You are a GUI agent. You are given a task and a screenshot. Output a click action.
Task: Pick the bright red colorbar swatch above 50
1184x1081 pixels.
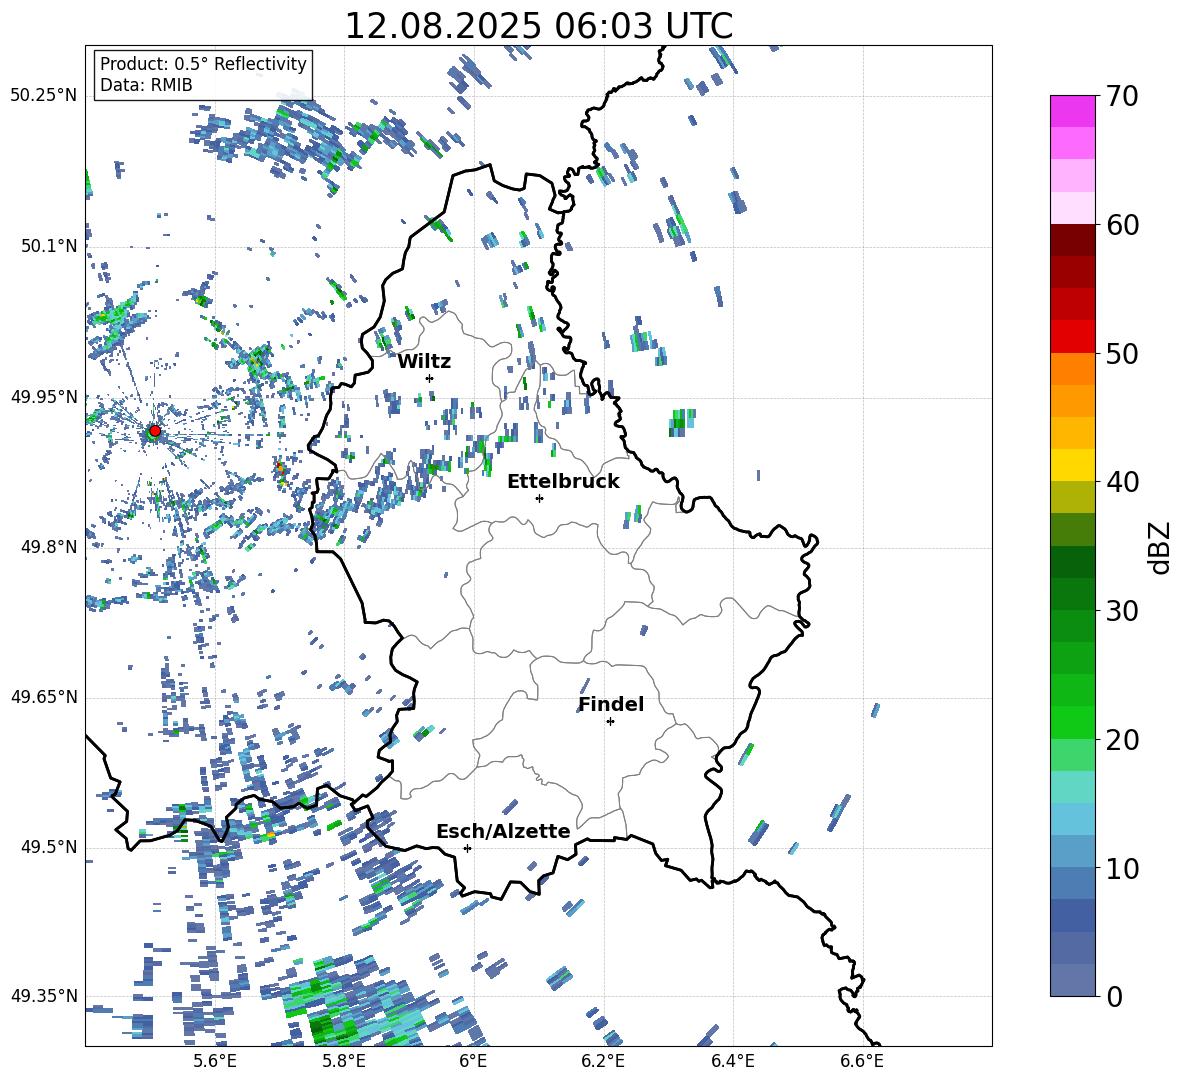[x=1073, y=337]
